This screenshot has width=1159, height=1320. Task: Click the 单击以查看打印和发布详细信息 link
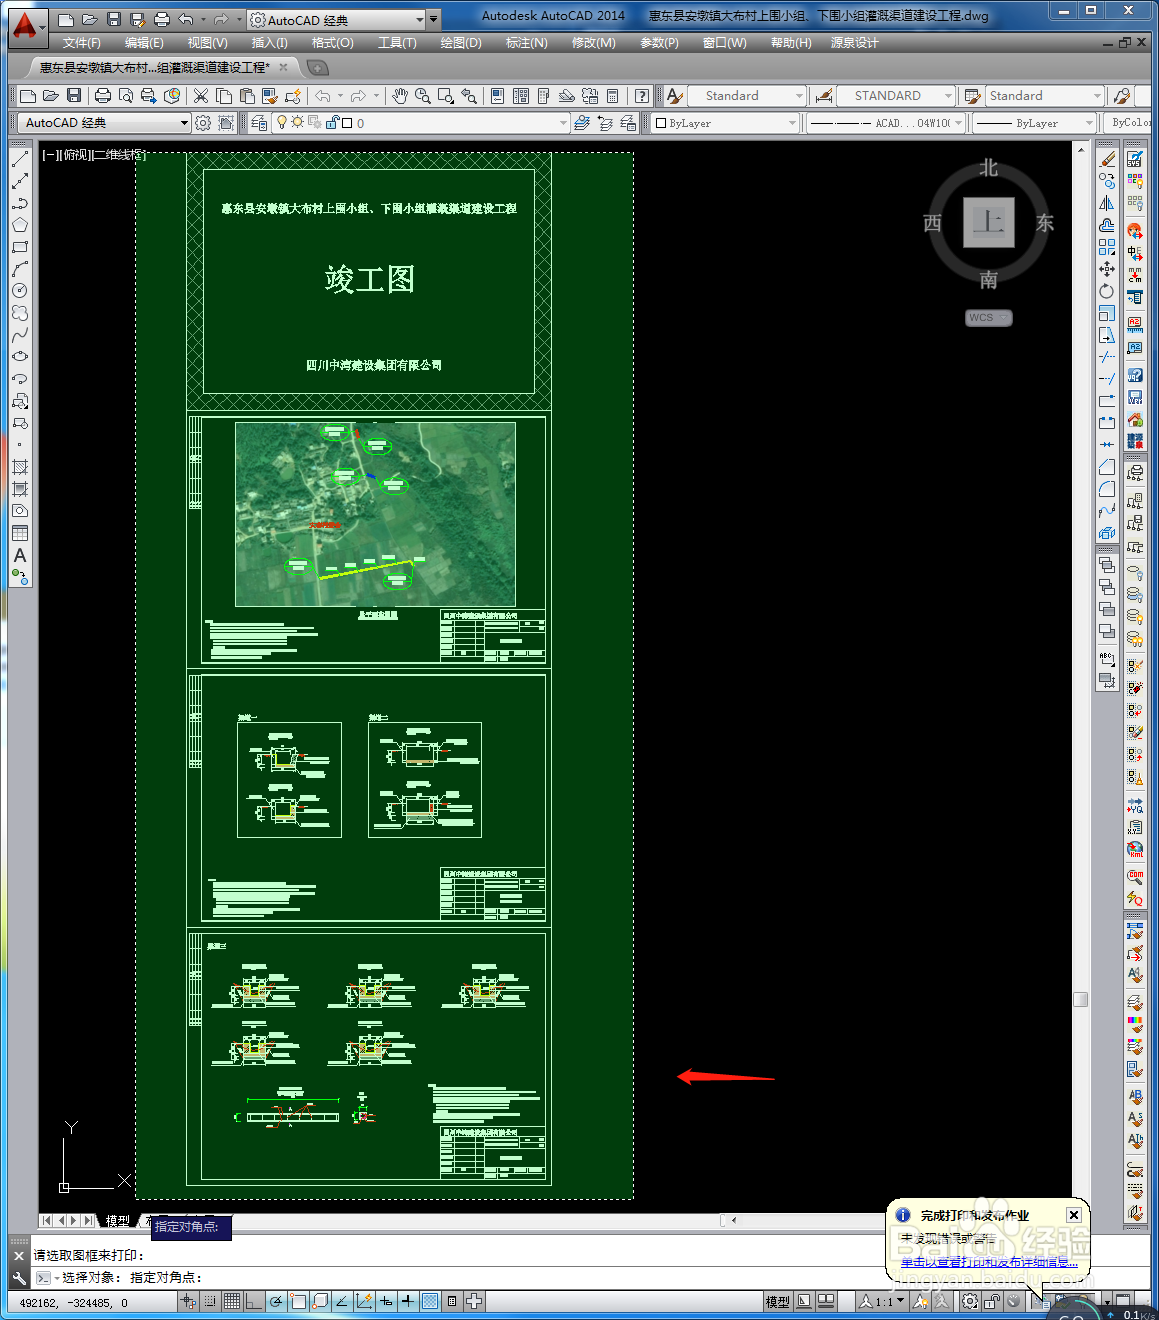[989, 1262]
